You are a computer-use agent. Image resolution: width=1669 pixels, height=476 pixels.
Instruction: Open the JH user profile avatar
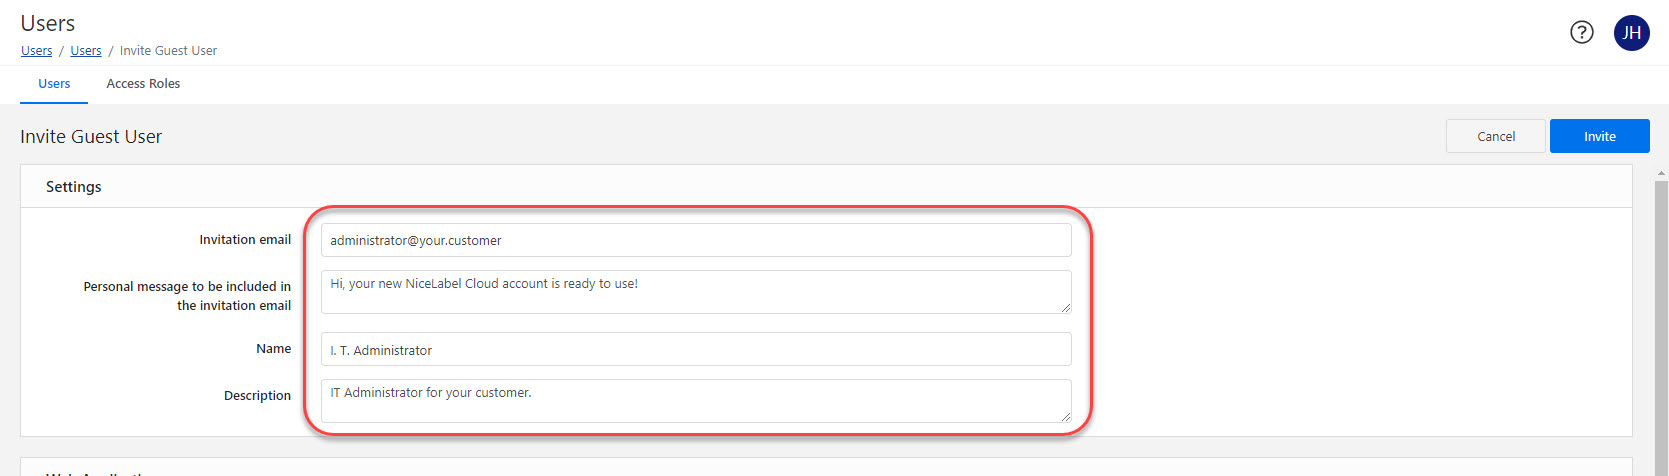[x=1631, y=33]
